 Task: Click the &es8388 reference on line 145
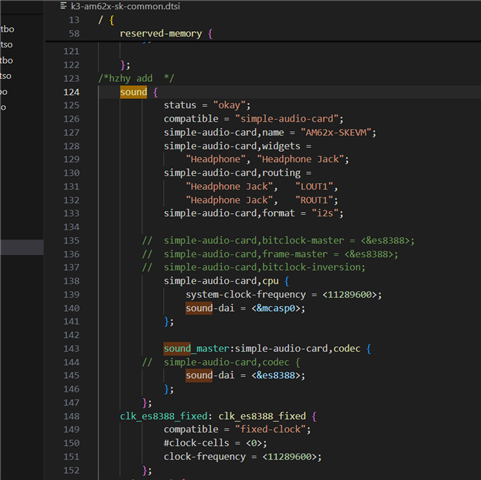pyautogui.click(x=276, y=376)
